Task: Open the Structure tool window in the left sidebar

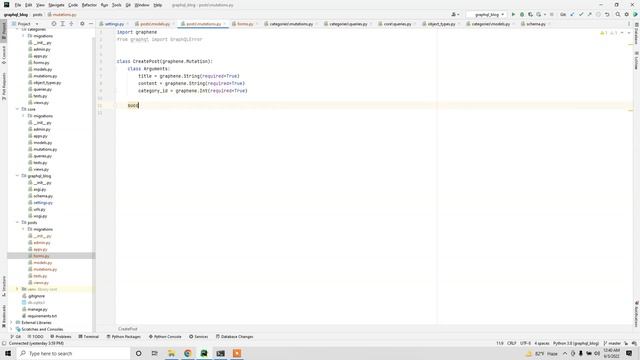Action: click(x=4, y=286)
